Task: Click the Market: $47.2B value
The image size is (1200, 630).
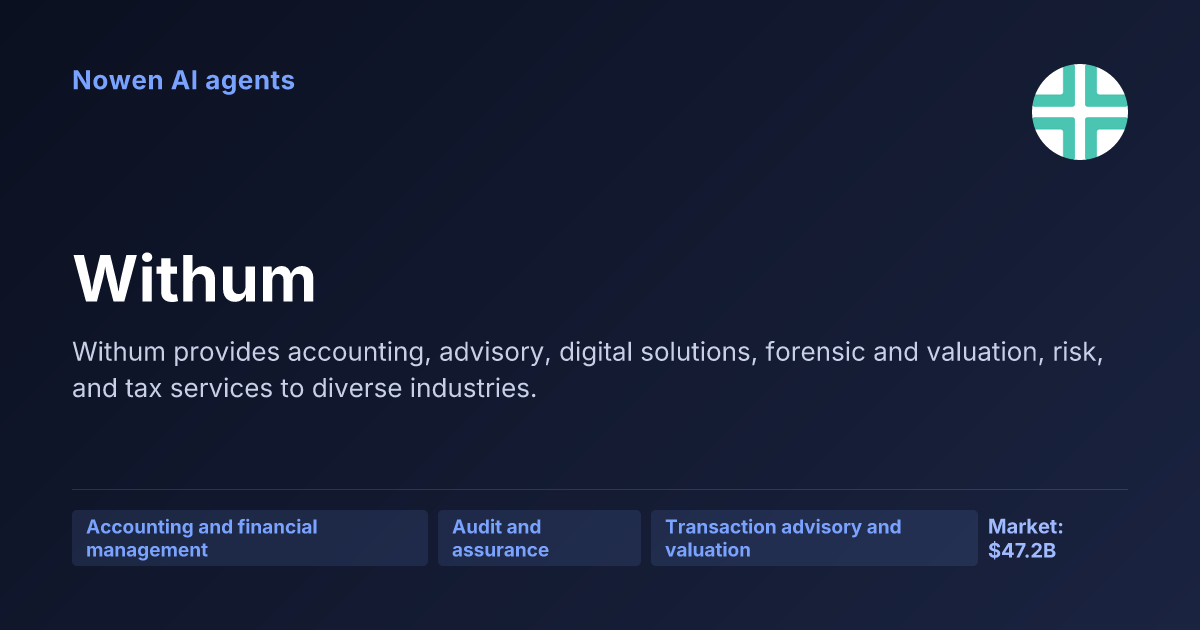Action: (1026, 538)
